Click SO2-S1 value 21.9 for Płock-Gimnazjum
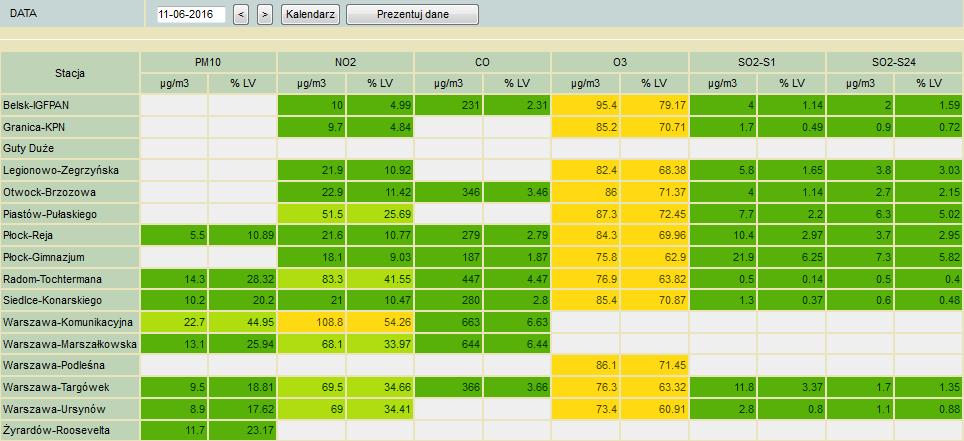Screen dimensions: 964x441 point(723,257)
